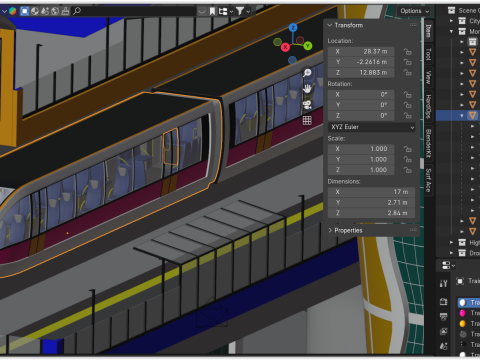Open the Output properties tab icon

coord(443,317)
